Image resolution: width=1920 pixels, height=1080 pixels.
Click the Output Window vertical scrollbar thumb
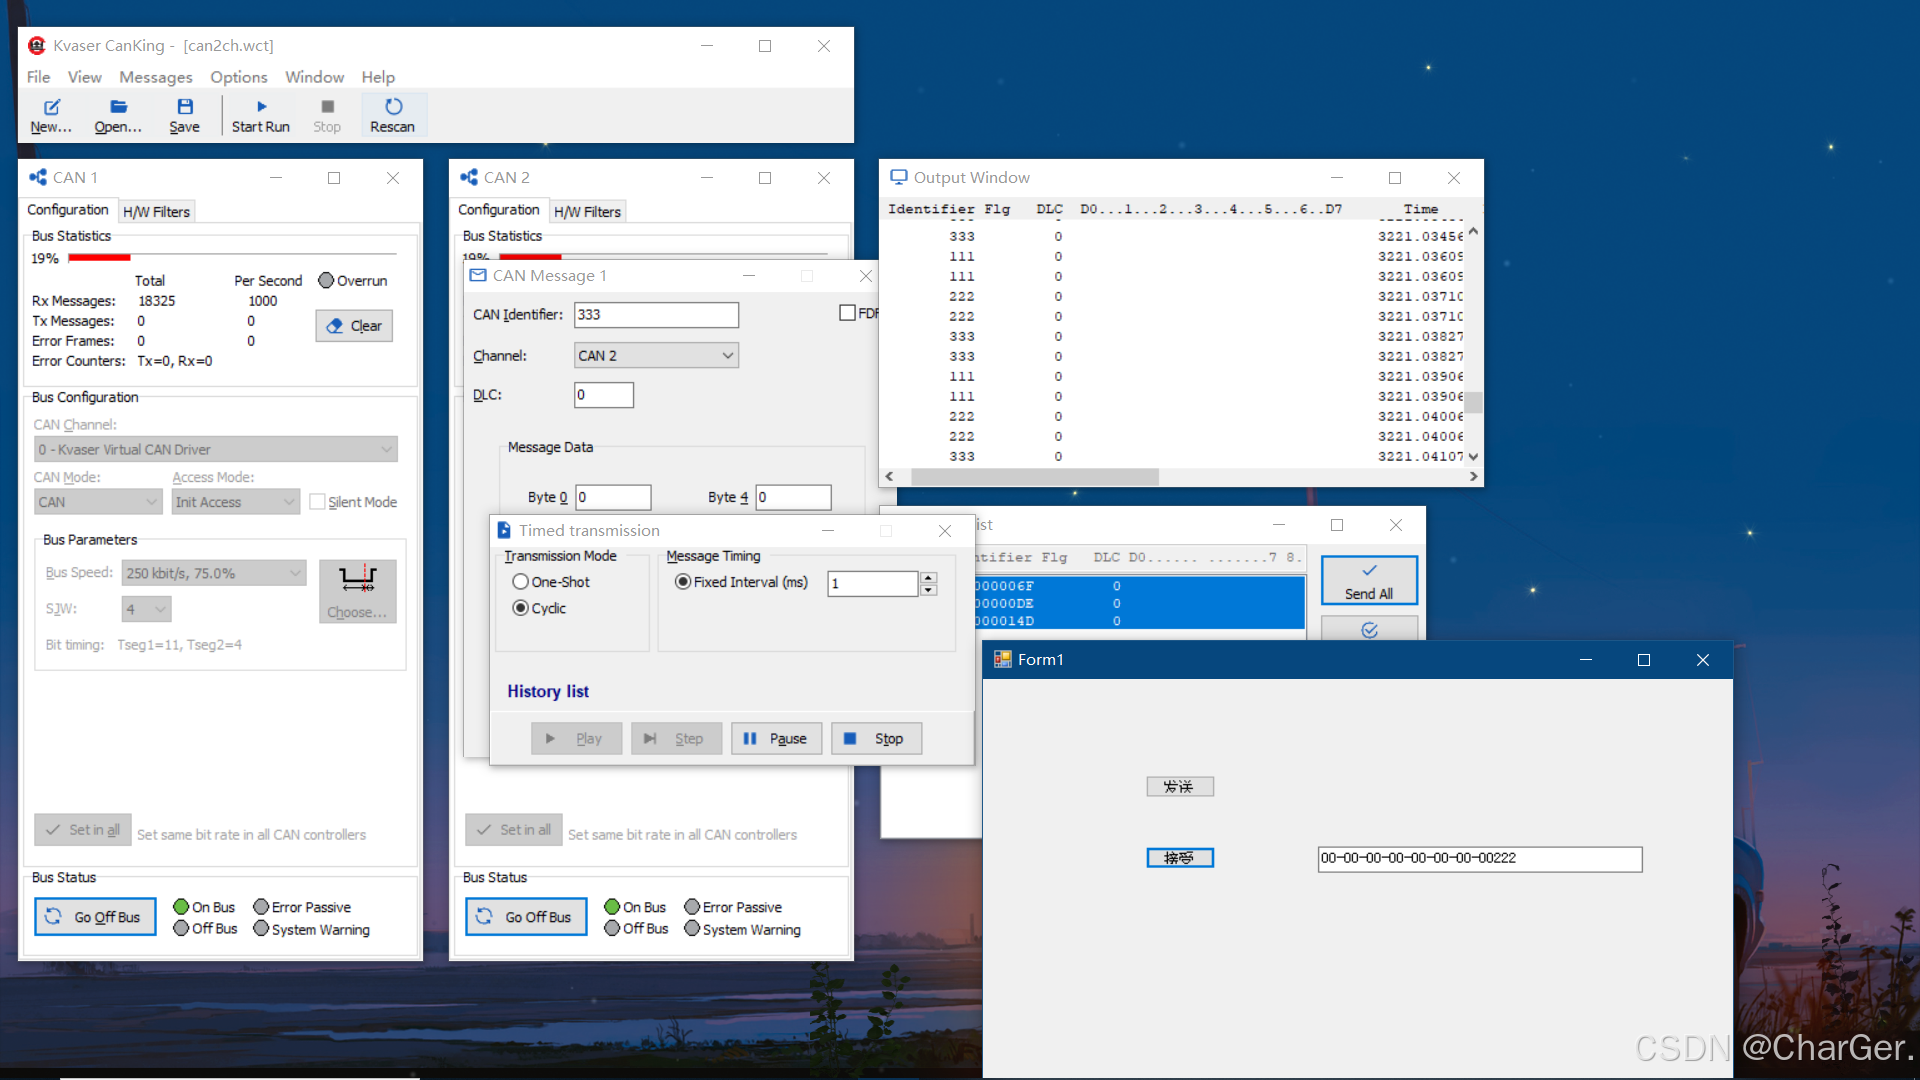(1474, 403)
